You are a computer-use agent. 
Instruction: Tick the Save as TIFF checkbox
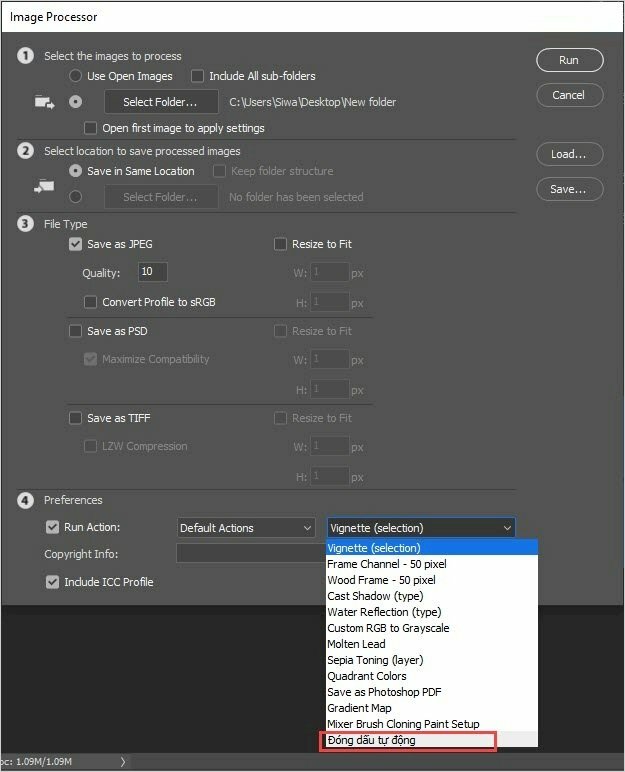click(75, 418)
